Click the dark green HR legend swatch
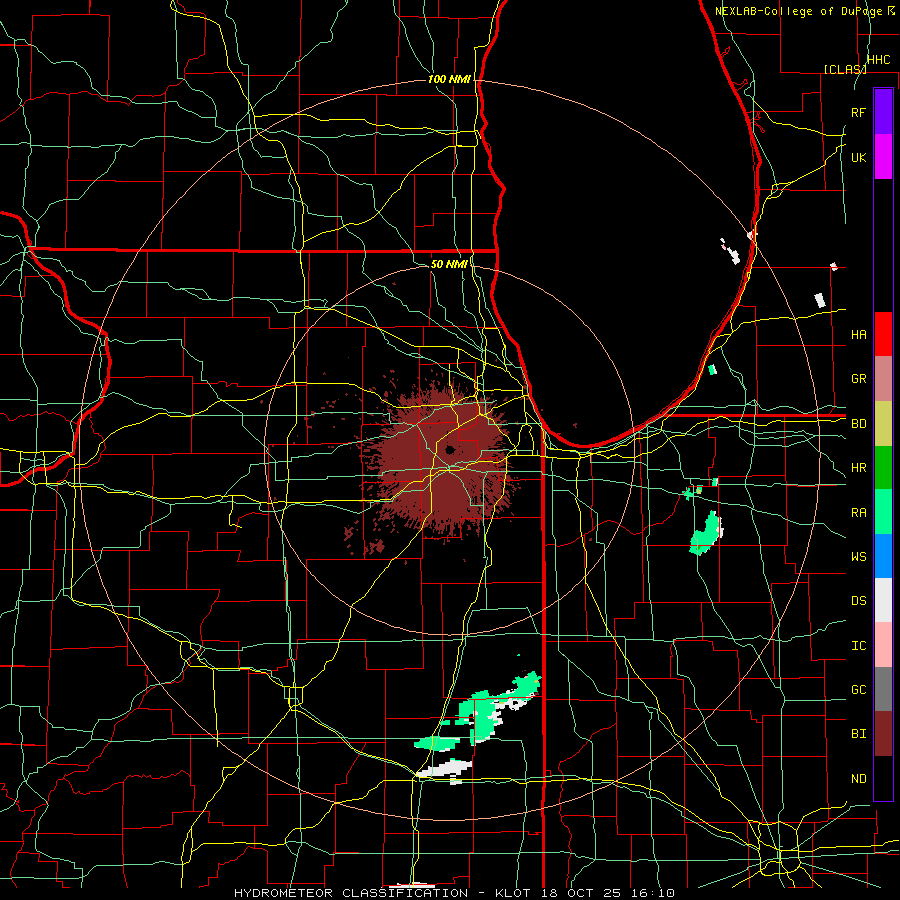900x900 pixels. coord(883,467)
